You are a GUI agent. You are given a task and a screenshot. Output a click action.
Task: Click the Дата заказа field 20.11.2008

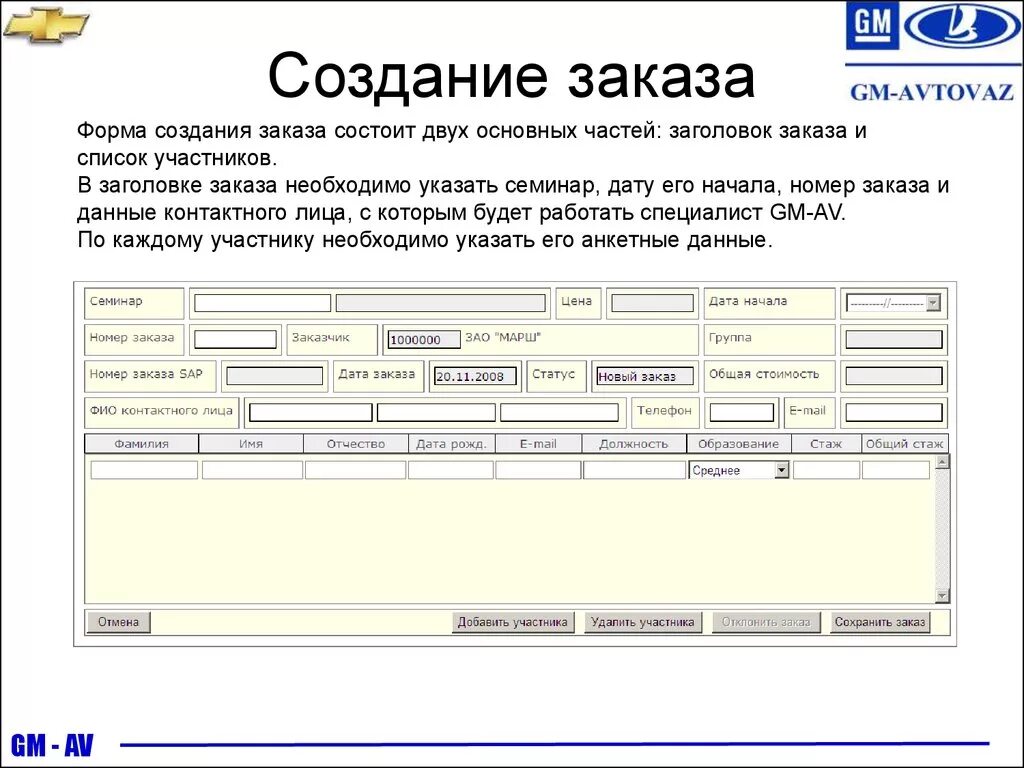pyautogui.click(x=475, y=376)
